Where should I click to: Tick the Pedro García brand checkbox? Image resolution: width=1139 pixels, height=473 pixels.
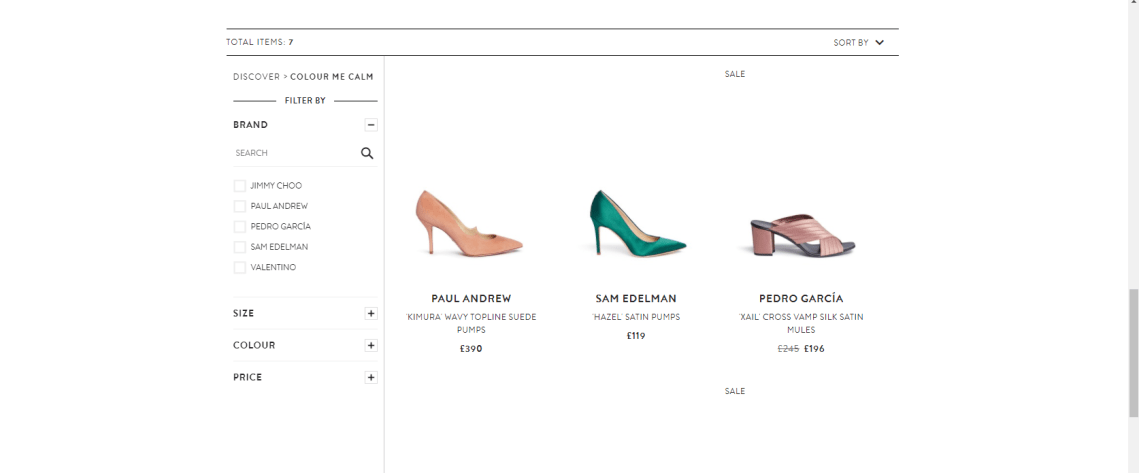click(240, 226)
